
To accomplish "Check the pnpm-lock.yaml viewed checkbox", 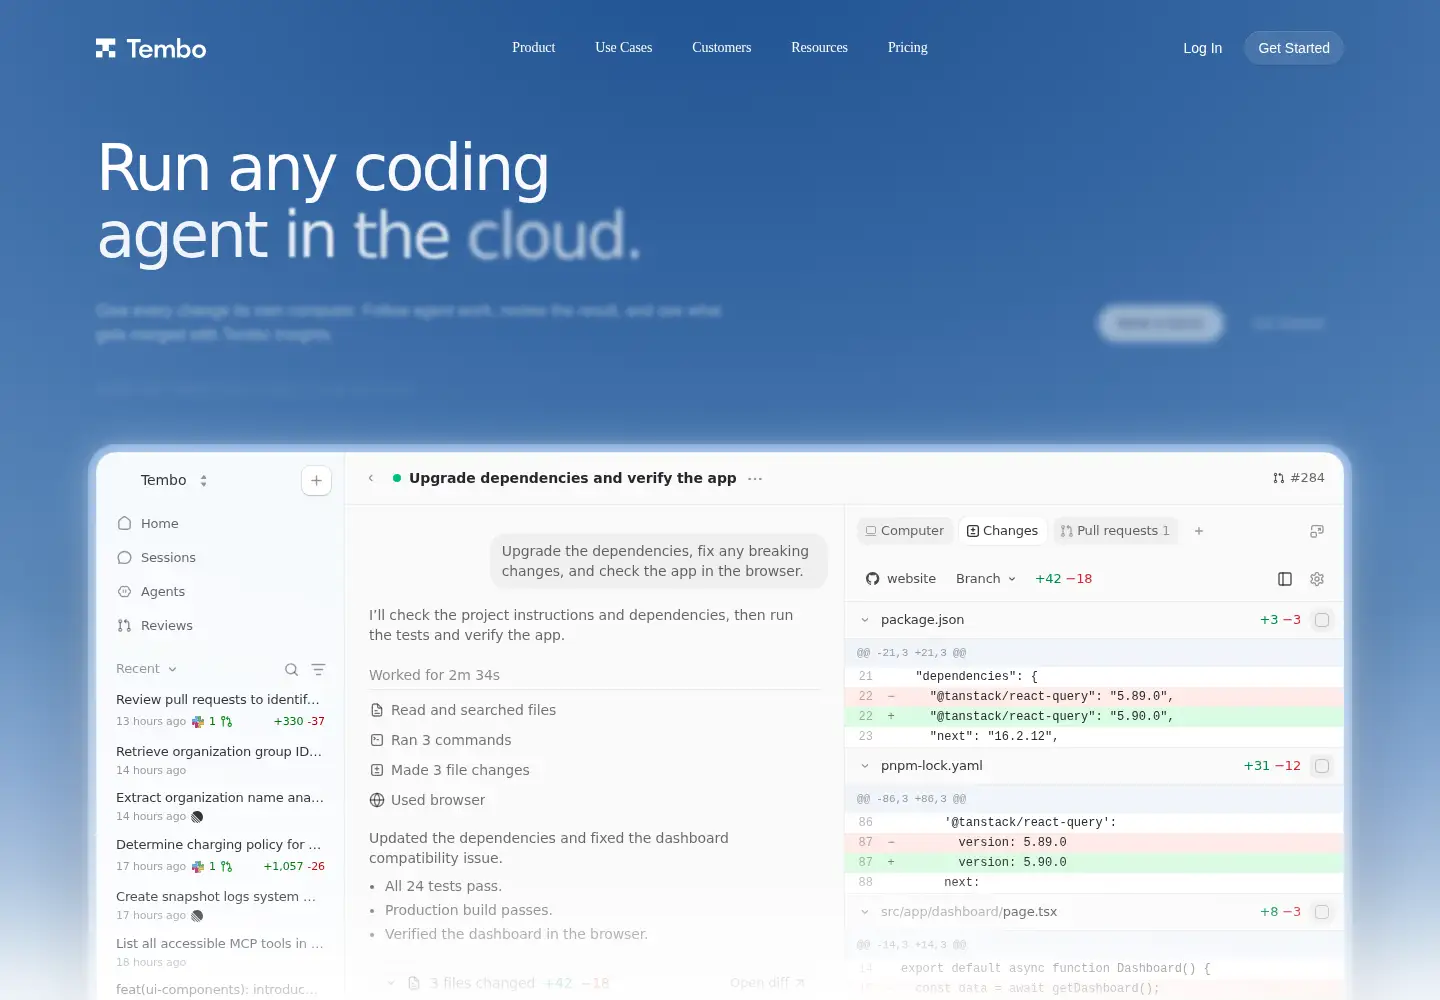I will 1322,766.
